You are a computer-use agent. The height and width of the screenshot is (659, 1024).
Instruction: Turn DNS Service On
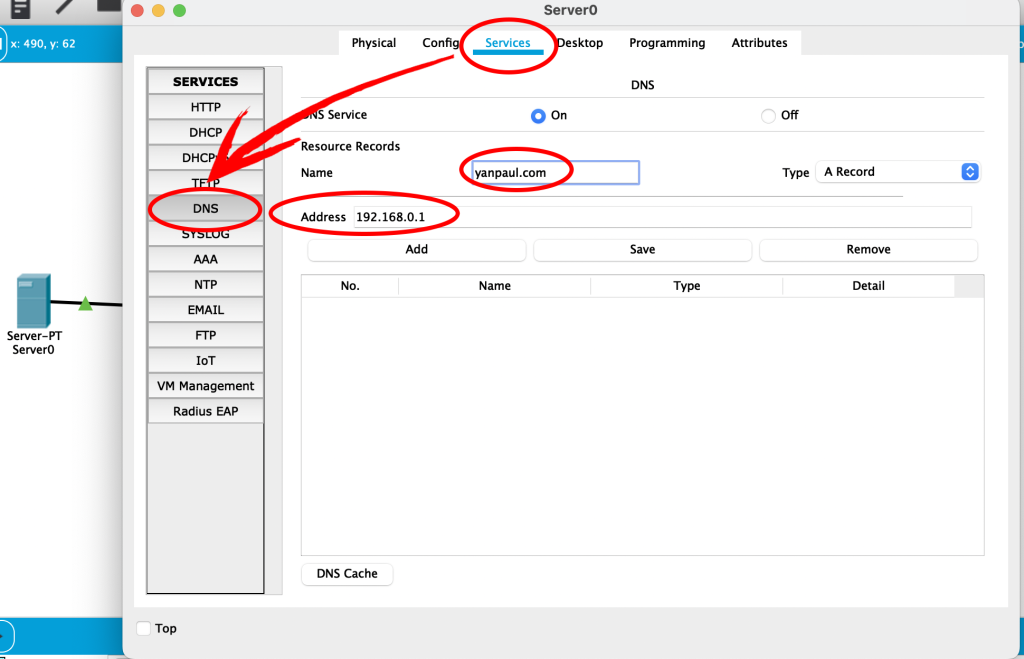pyautogui.click(x=538, y=116)
